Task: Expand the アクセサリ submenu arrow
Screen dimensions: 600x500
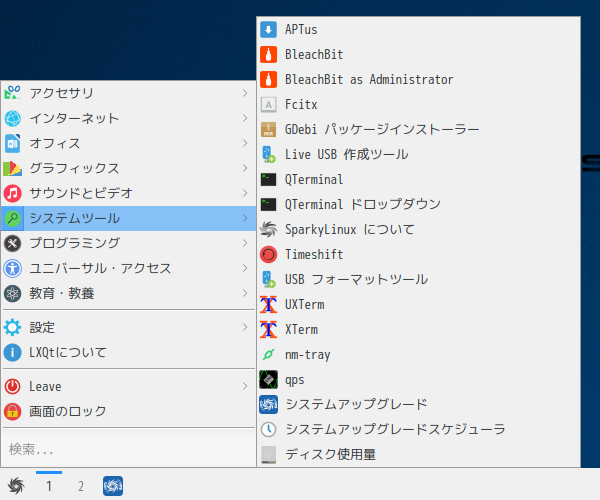Action: point(245,93)
